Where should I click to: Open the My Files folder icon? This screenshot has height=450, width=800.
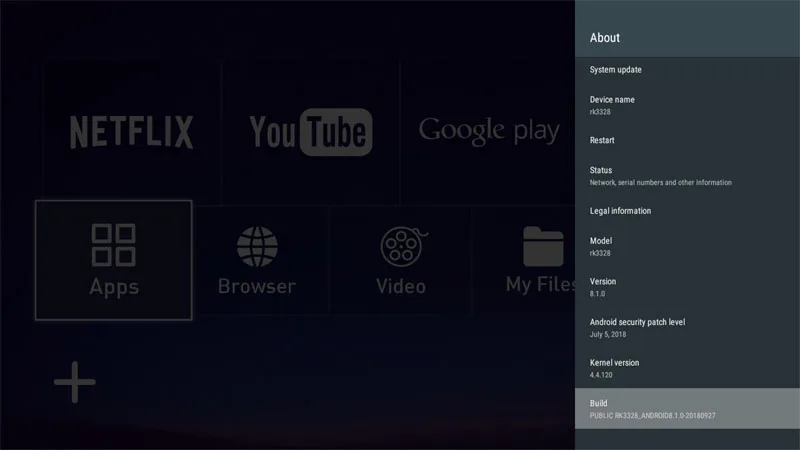point(543,246)
